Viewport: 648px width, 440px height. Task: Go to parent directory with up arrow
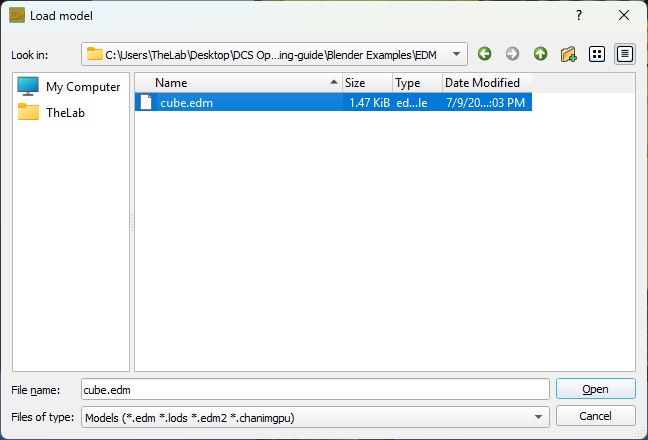pyautogui.click(x=540, y=54)
